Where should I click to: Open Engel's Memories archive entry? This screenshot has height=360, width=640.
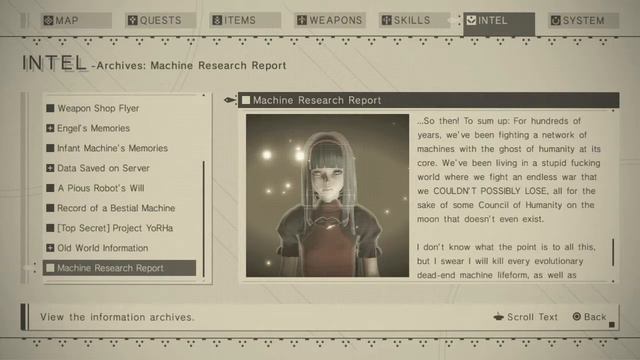click(119, 128)
